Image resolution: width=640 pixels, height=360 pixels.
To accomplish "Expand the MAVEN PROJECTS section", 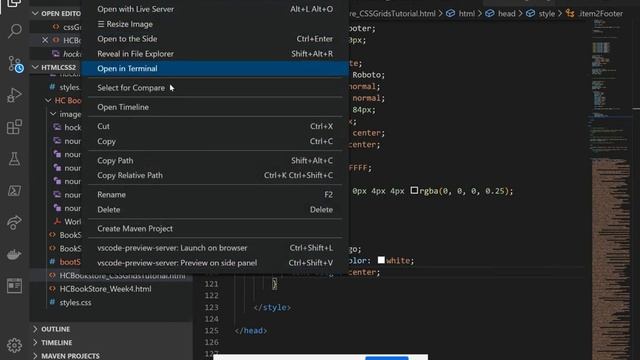I will [x=35, y=356].
